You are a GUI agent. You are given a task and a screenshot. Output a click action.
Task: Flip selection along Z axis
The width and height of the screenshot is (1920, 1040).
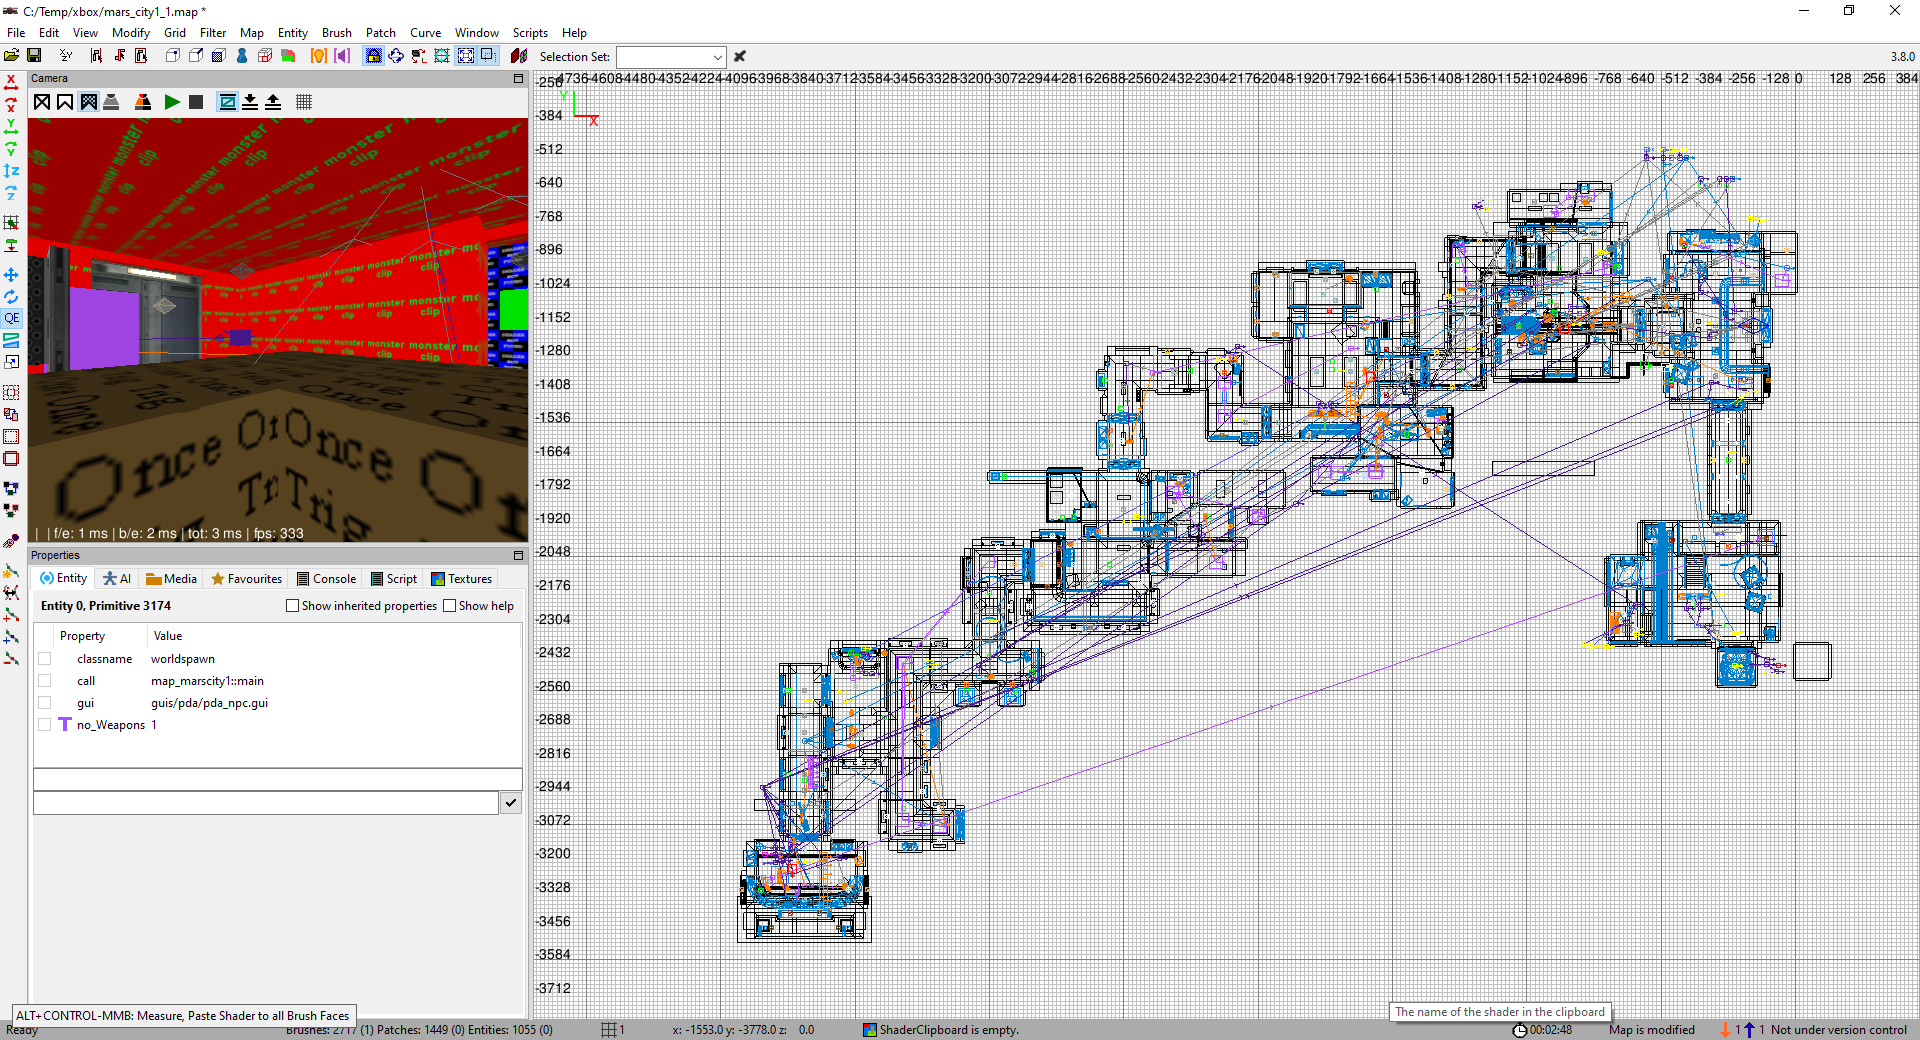pos(11,170)
